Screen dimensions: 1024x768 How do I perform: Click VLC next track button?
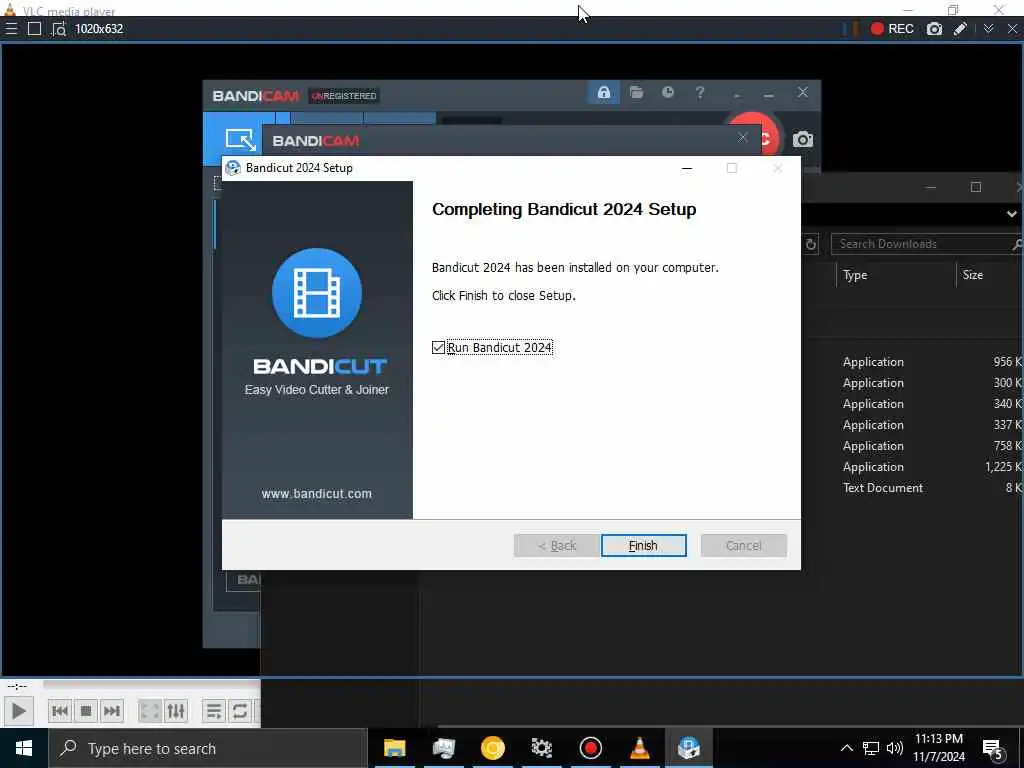click(112, 711)
